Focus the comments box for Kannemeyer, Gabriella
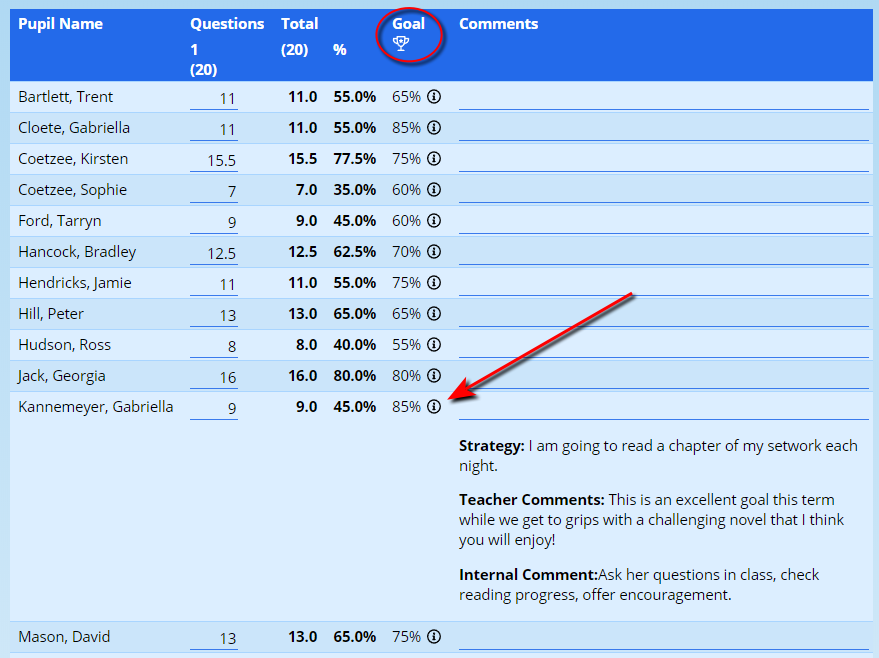This screenshot has width=879, height=658. coord(663,407)
